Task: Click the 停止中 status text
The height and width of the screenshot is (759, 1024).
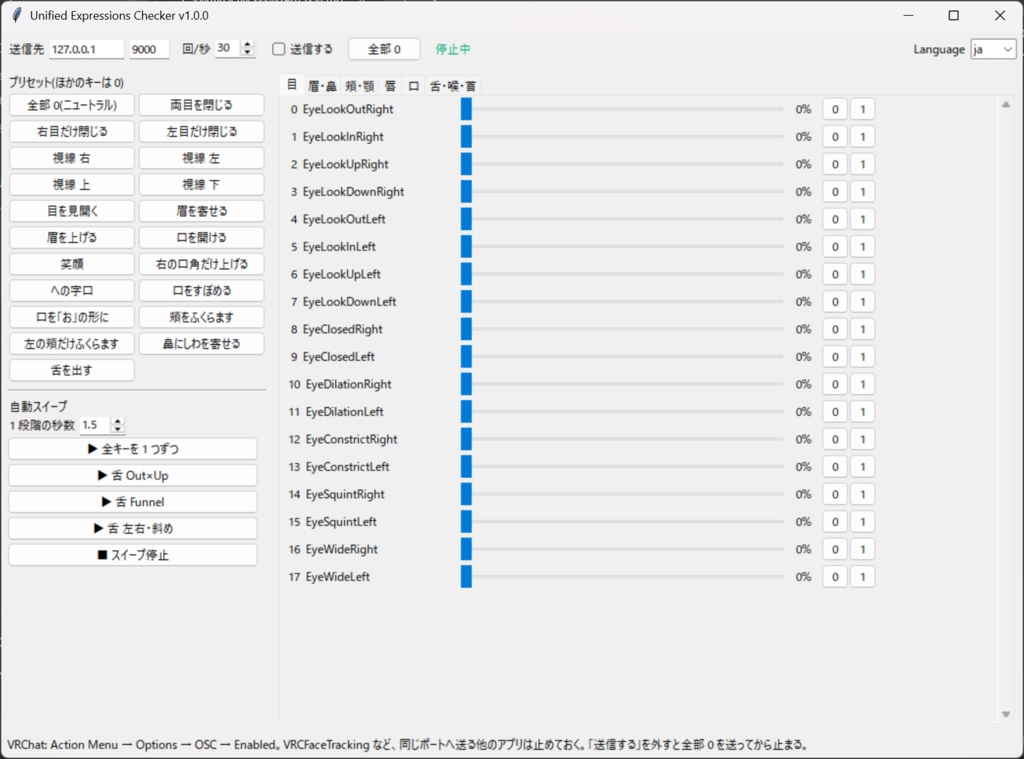Action: [453, 49]
